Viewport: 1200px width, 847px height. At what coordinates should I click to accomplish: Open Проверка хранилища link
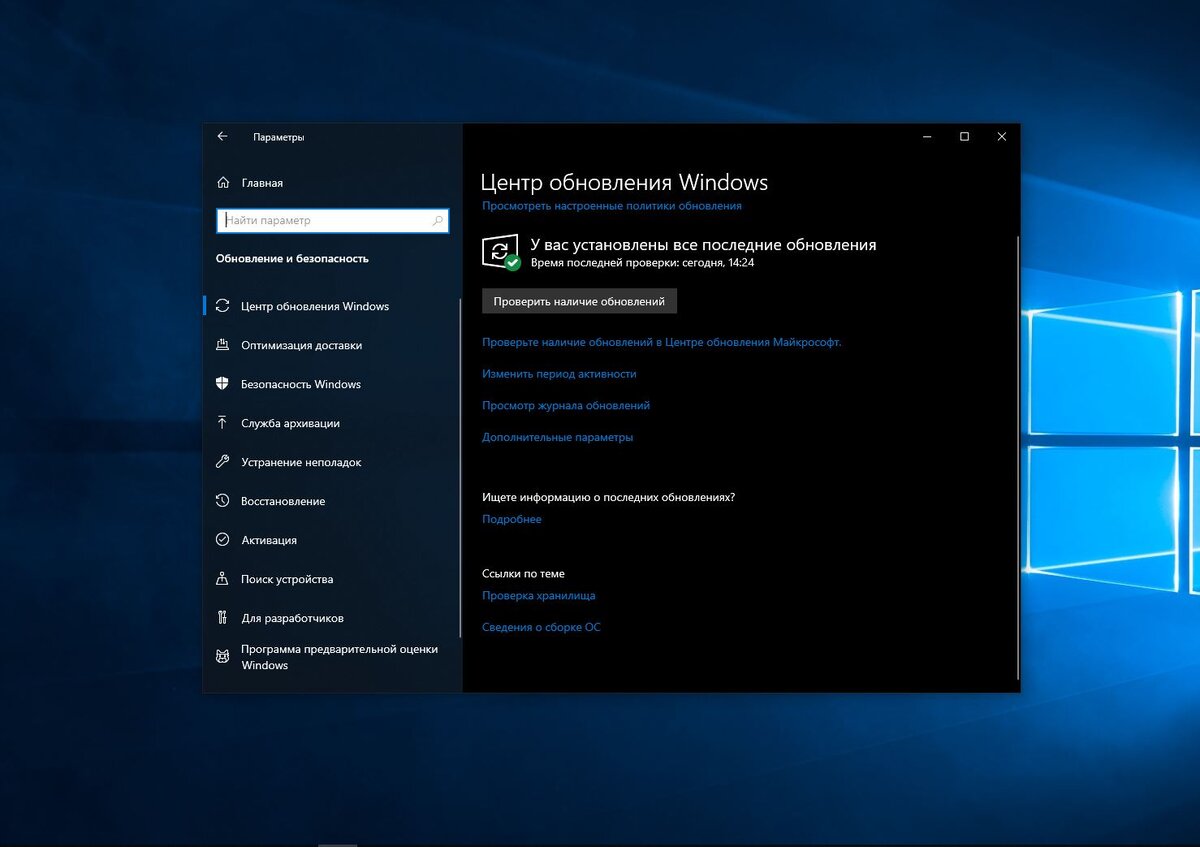[539, 596]
